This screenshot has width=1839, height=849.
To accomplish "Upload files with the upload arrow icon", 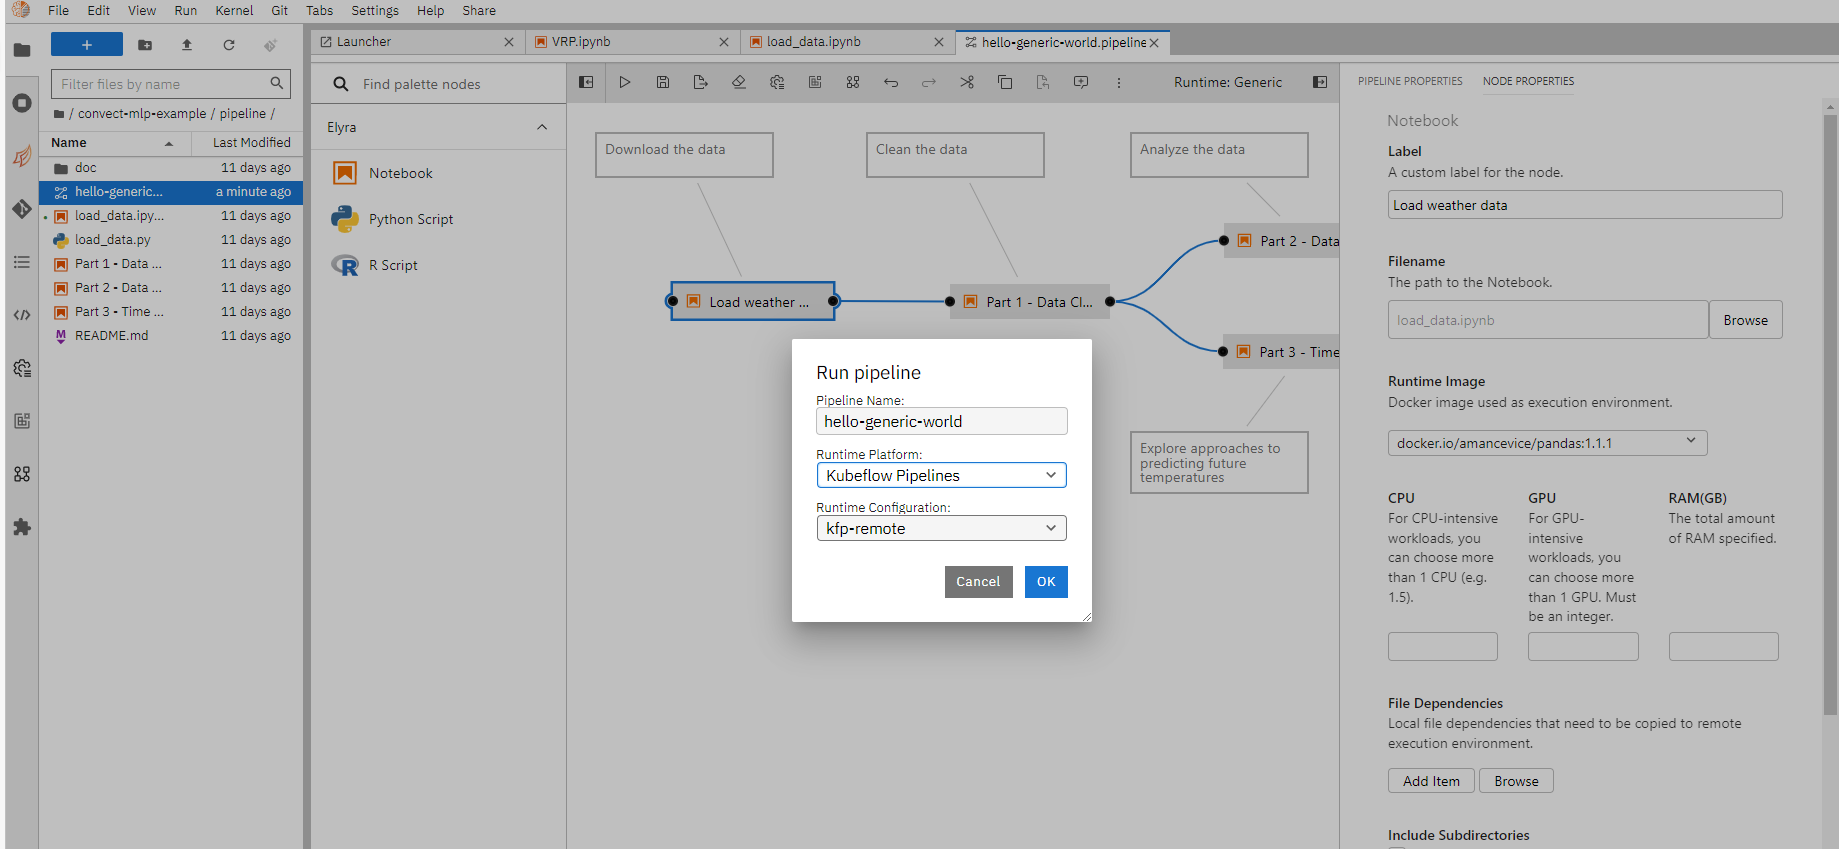I will pos(187,45).
